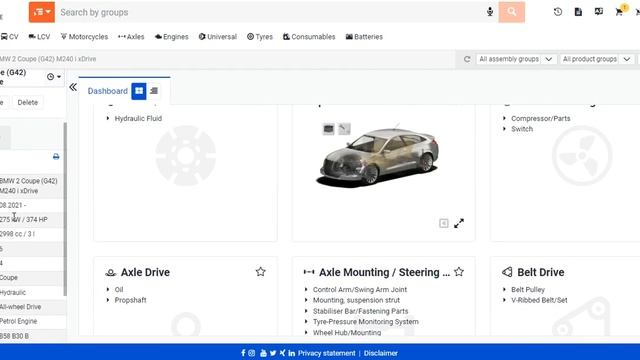Open the orange search category selector
This screenshot has height=360, width=640.
(x=42, y=12)
